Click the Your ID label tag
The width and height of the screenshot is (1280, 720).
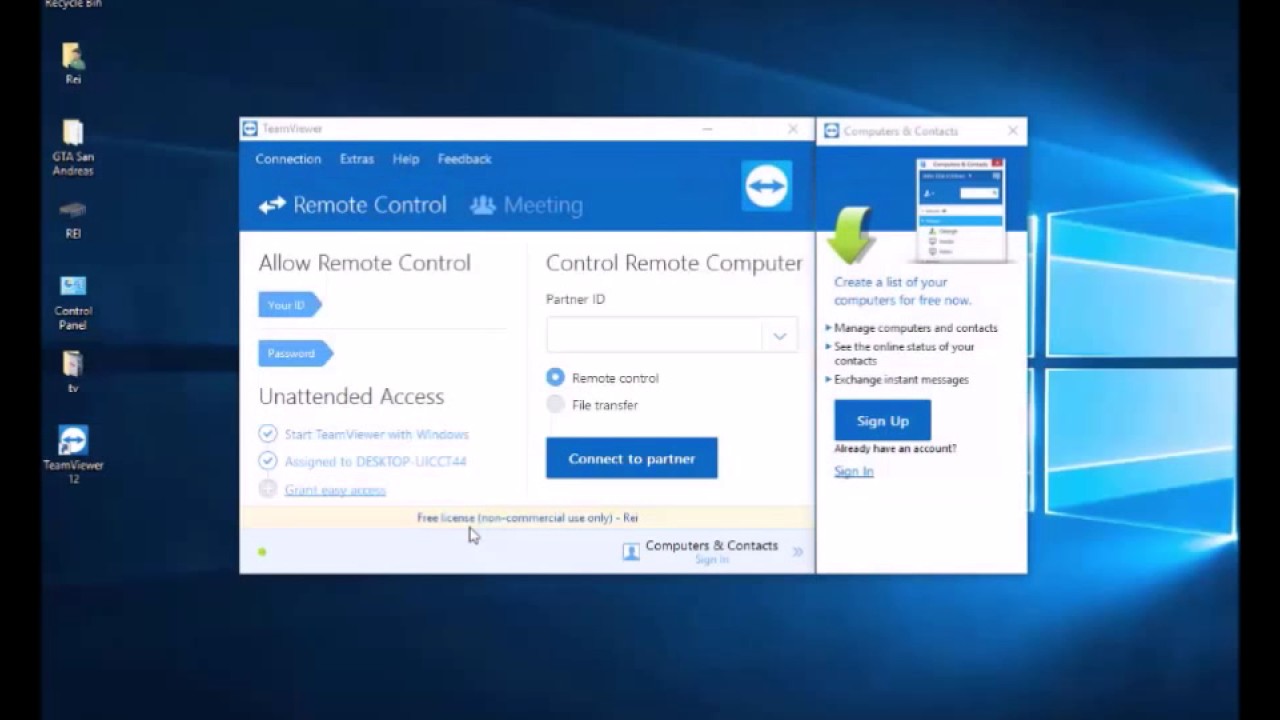click(x=290, y=305)
